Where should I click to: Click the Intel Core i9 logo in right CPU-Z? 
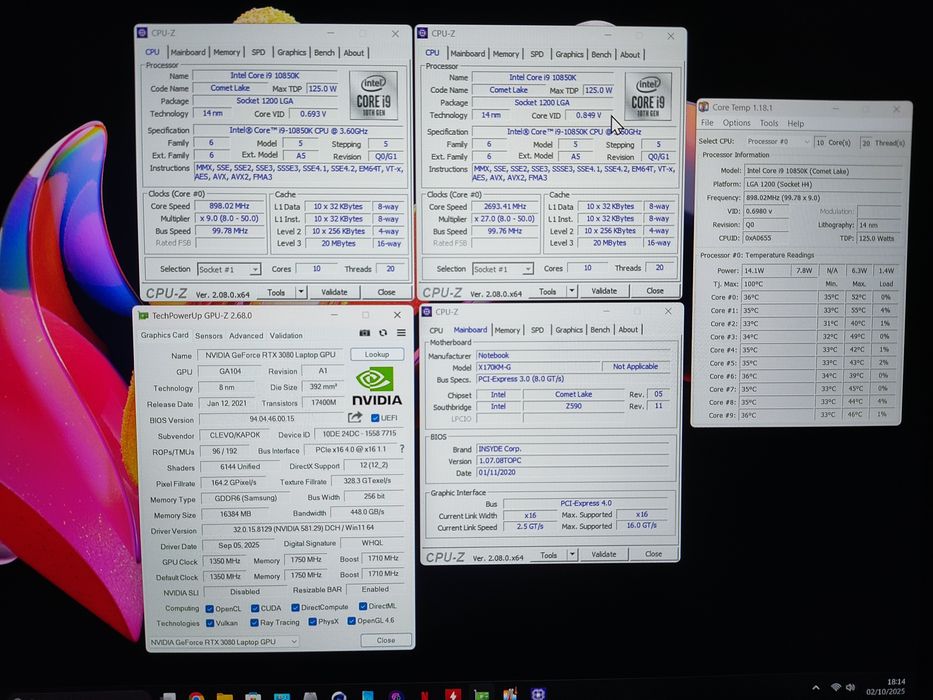(x=648, y=97)
